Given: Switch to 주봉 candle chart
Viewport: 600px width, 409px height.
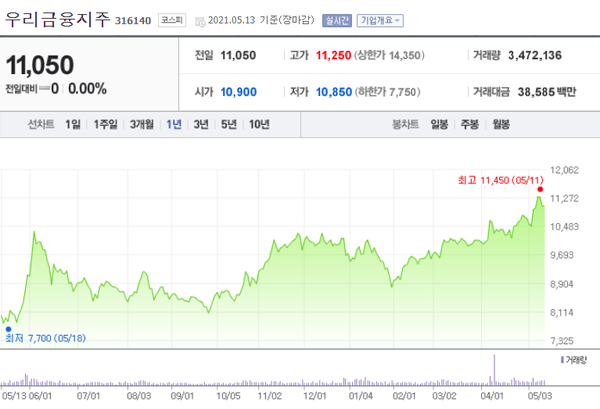Looking at the screenshot, I should 470,124.
